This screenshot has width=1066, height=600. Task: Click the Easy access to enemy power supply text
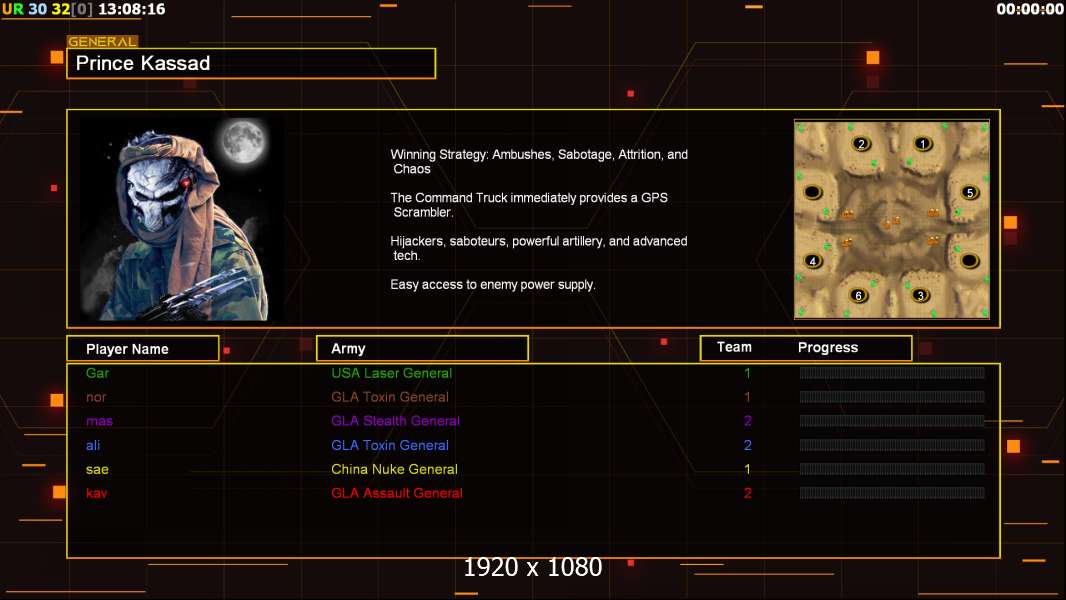tap(493, 285)
